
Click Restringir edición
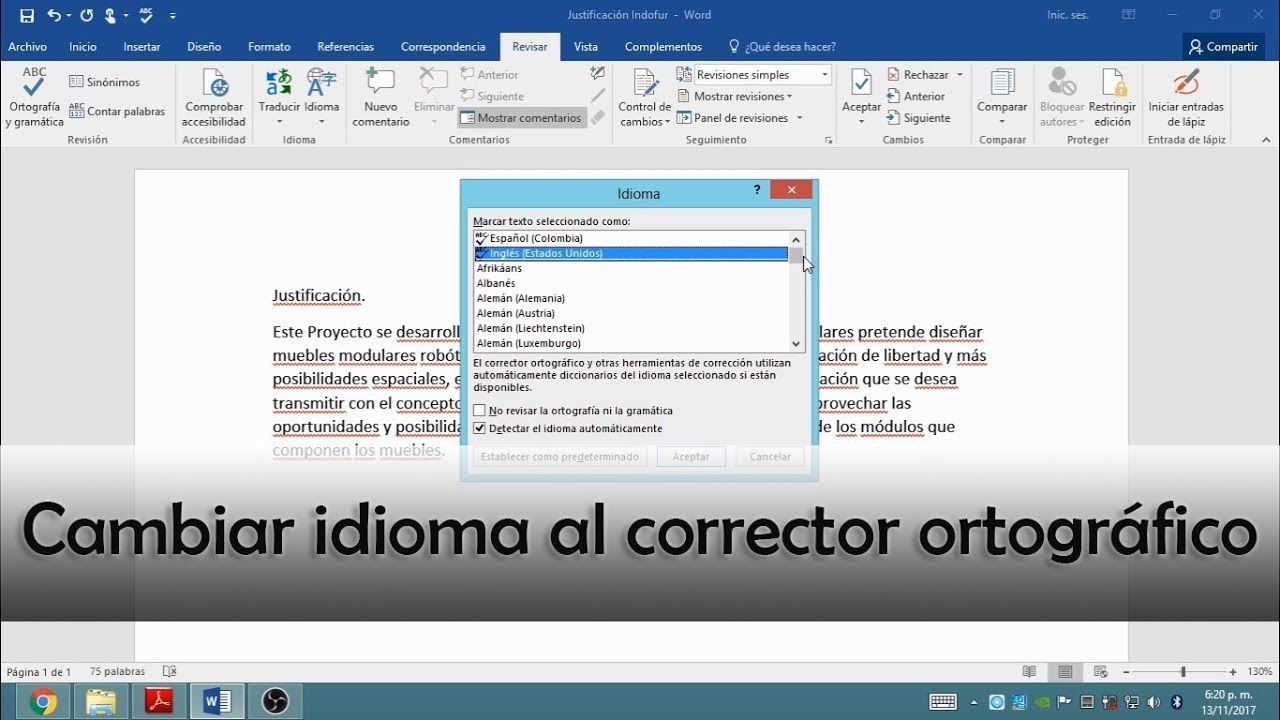point(1112,98)
